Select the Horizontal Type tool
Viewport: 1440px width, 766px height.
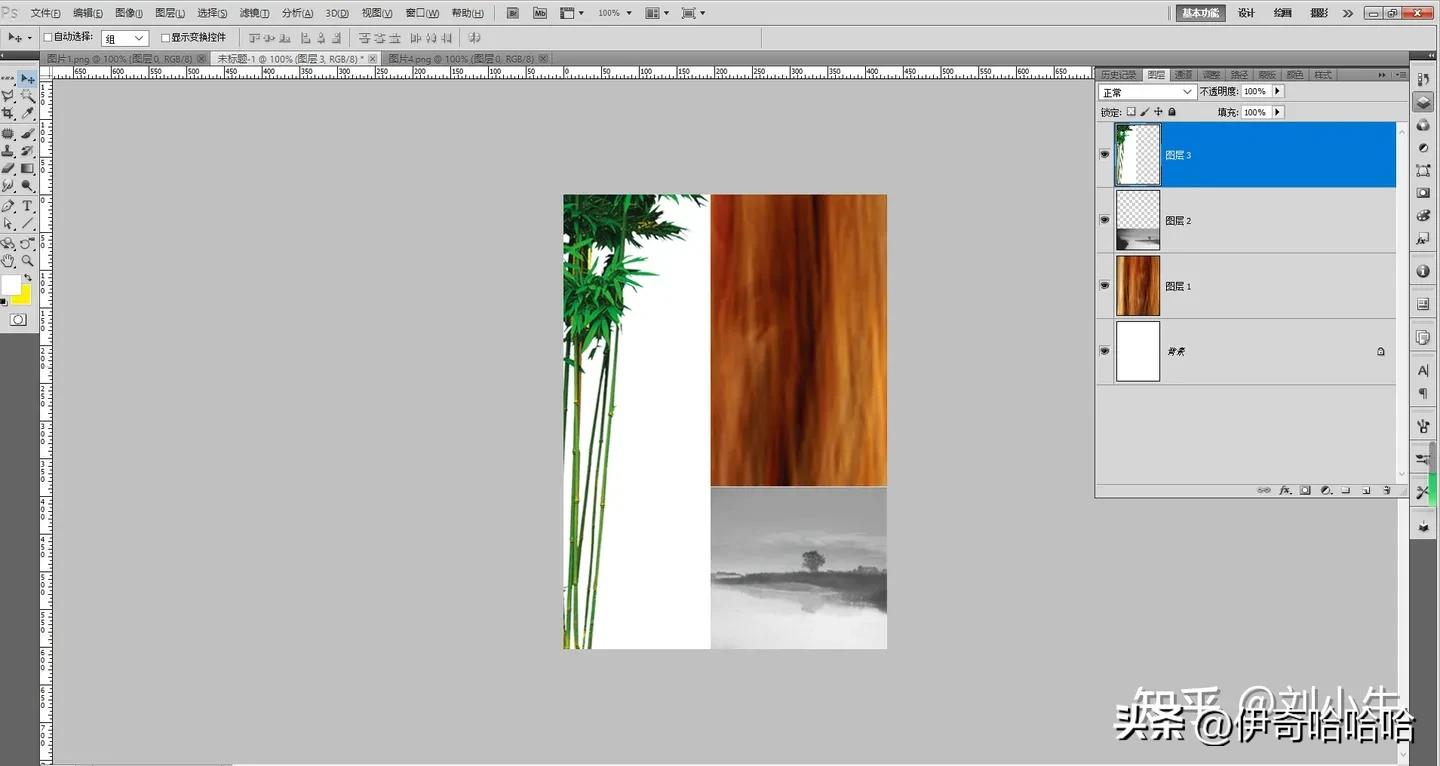[27, 206]
